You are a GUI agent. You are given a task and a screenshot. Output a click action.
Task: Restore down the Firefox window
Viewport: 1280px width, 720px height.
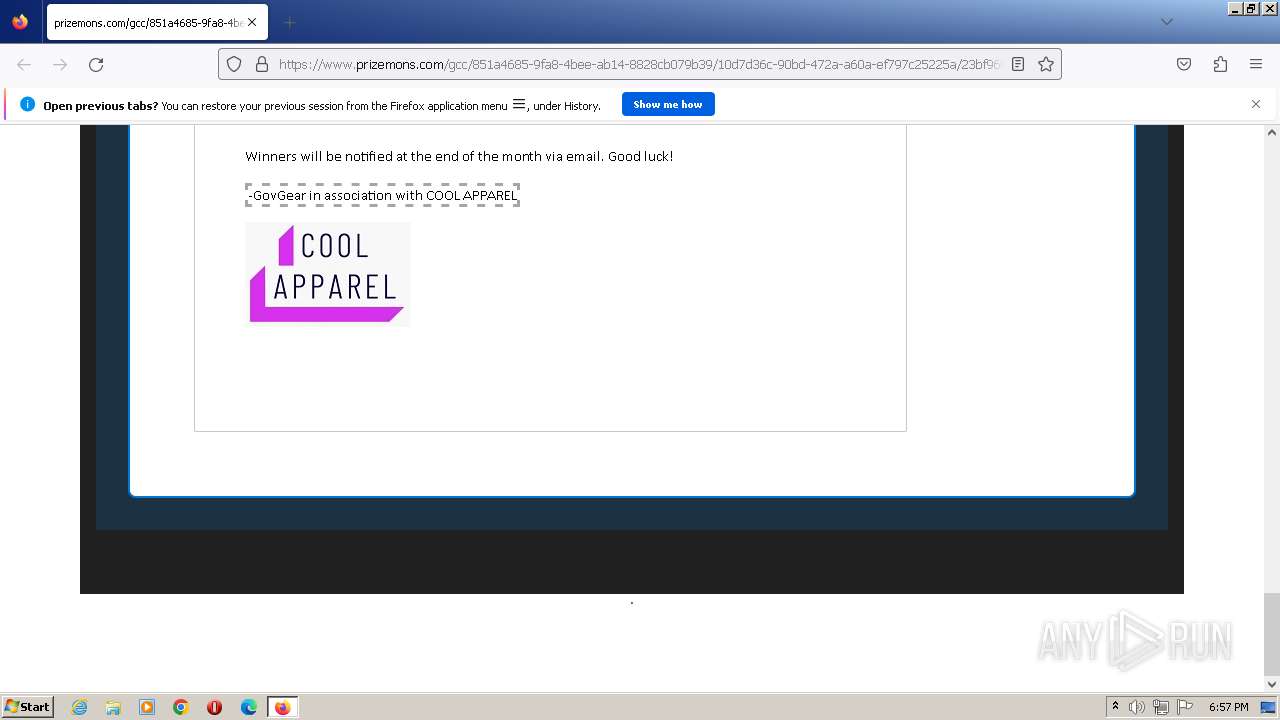[x=1252, y=8]
